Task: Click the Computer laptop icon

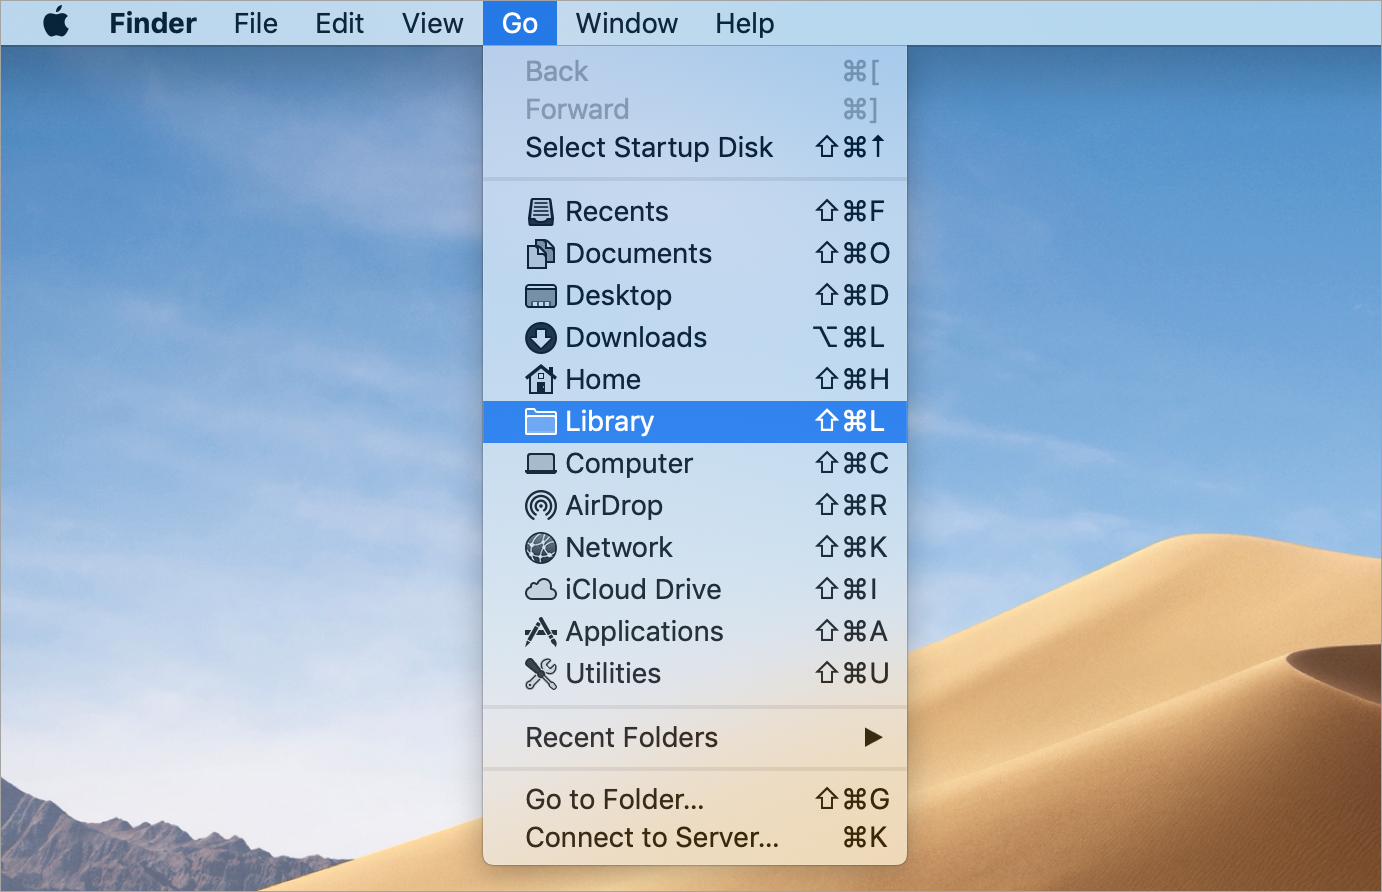Action: (x=541, y=464)
